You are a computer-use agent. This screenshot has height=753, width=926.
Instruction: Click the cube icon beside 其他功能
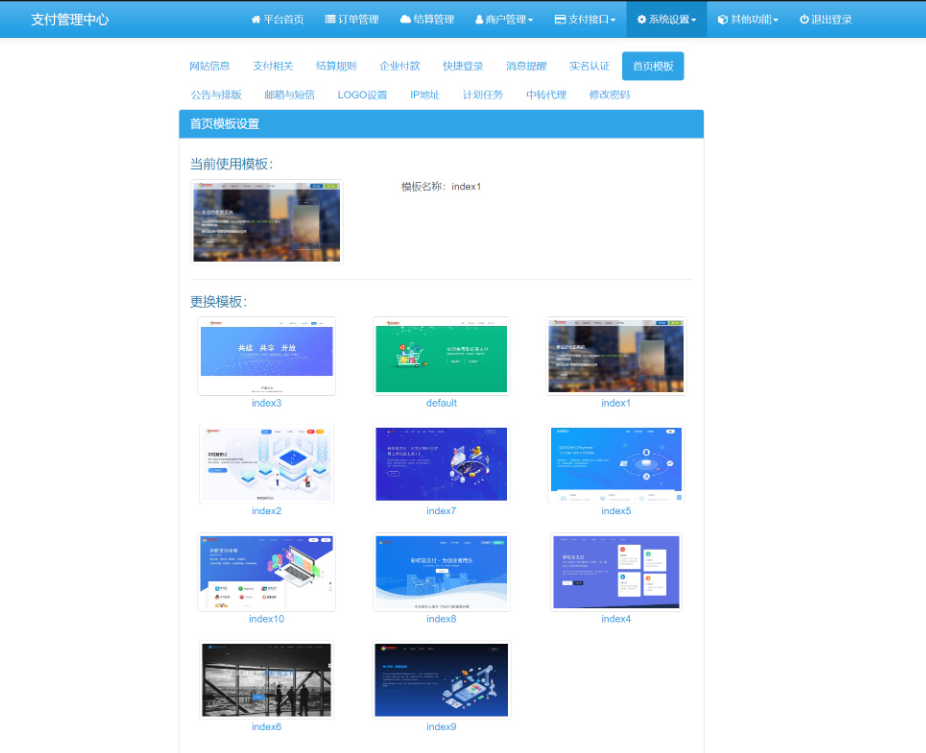(x=722, y=19)
